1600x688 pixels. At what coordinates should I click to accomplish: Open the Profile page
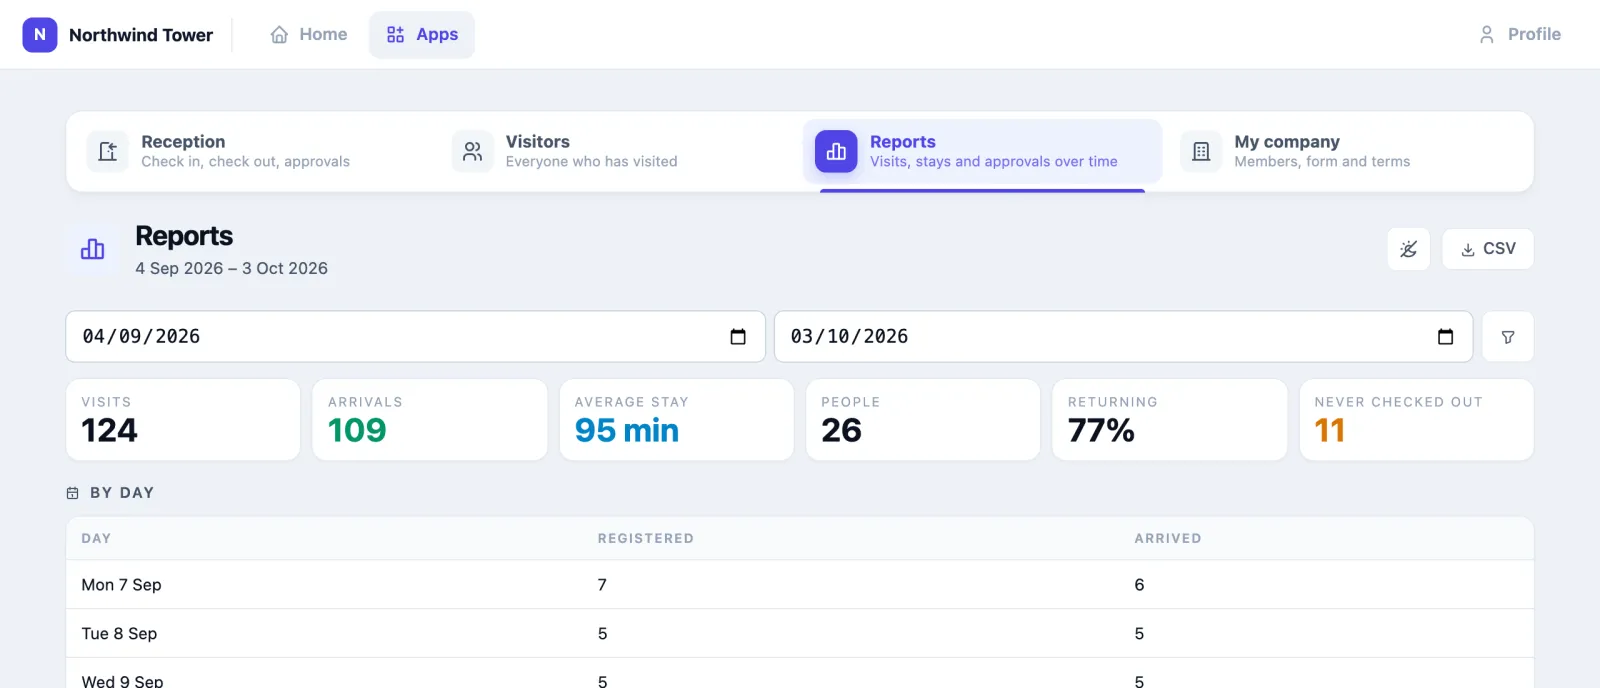pos(1519,34)
